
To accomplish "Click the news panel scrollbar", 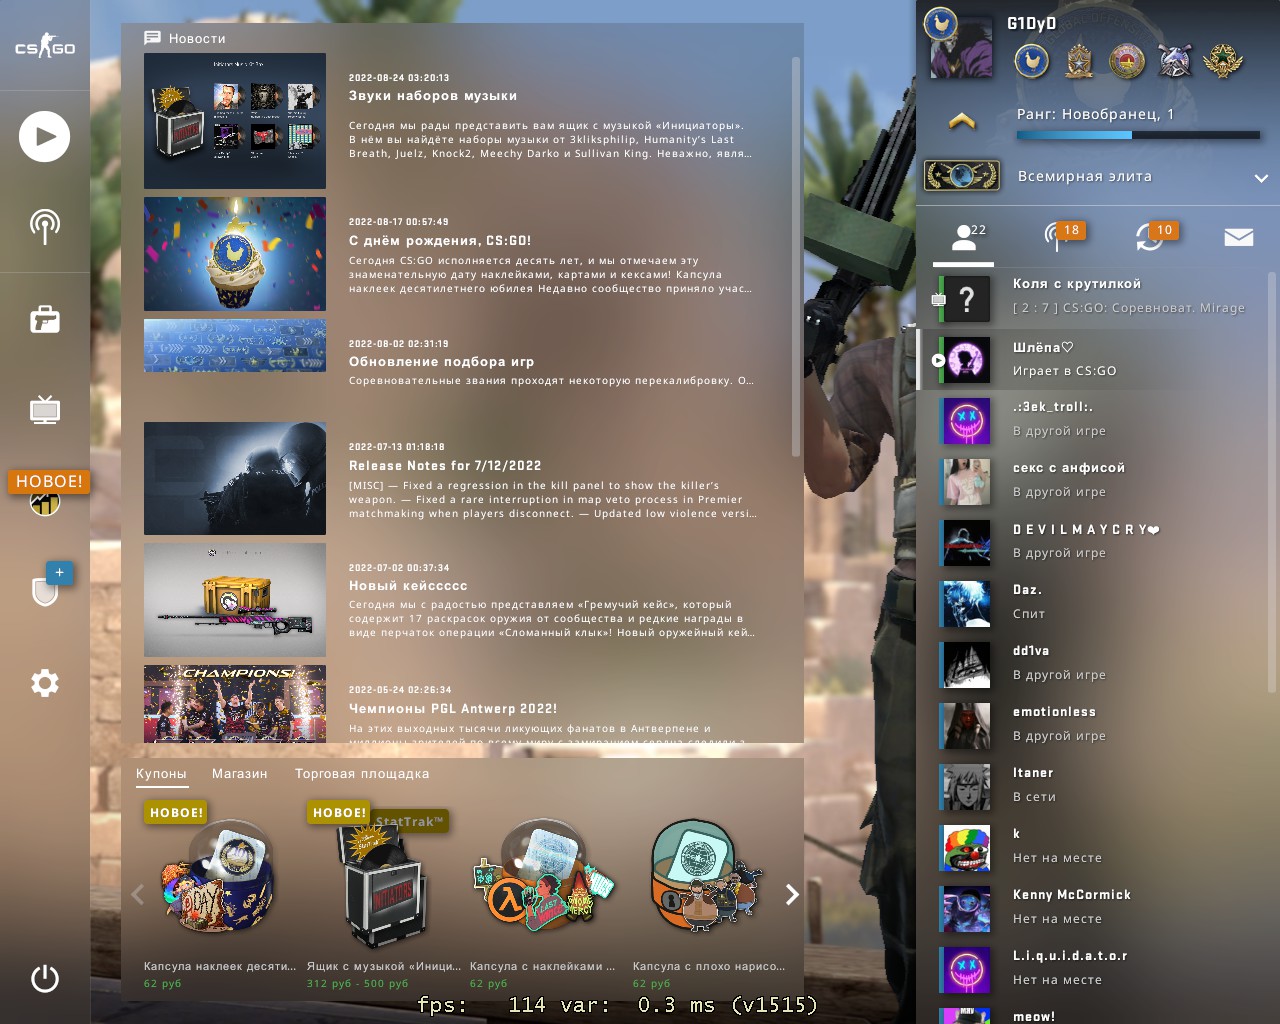I will pos(796,257).
